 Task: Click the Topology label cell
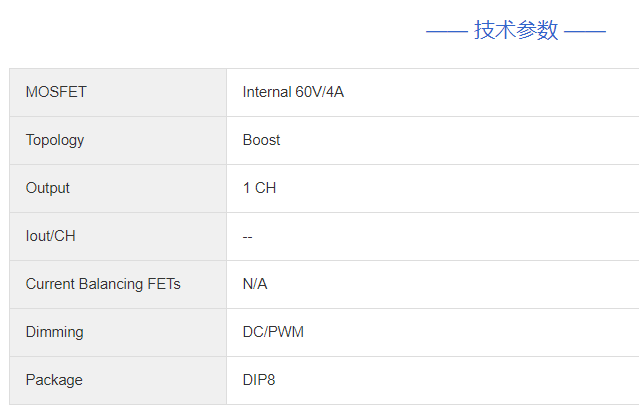coord(55,140)
